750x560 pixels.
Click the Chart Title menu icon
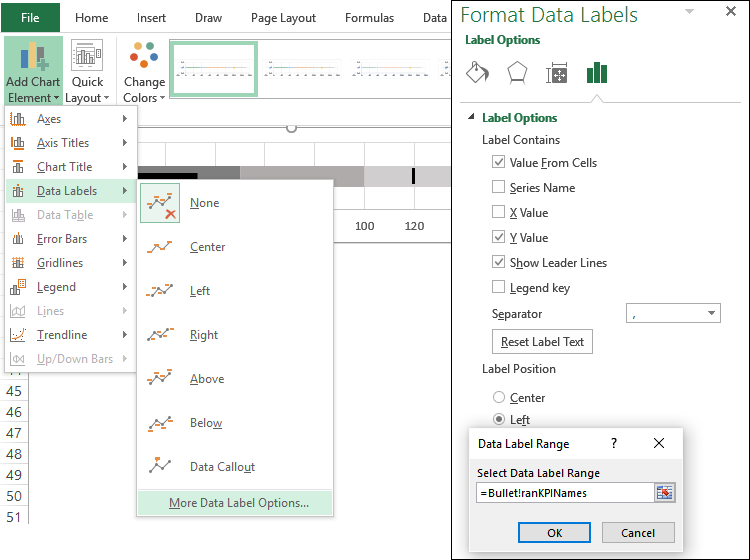(x=18, y=167)
